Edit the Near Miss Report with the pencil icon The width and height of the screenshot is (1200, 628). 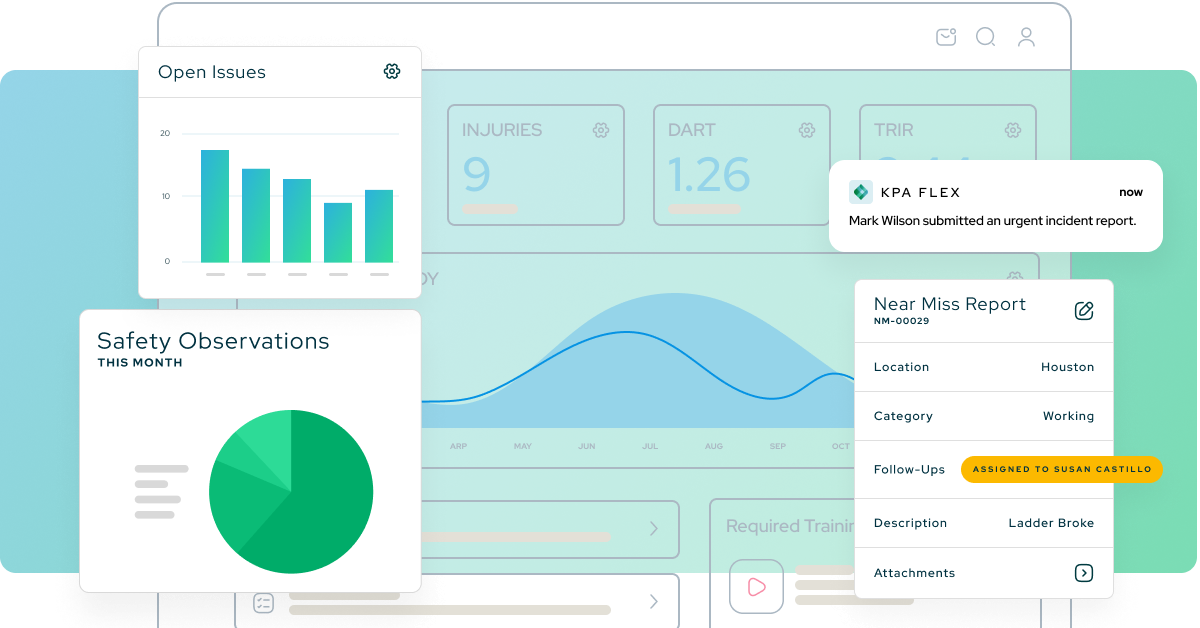(1083, 310)
